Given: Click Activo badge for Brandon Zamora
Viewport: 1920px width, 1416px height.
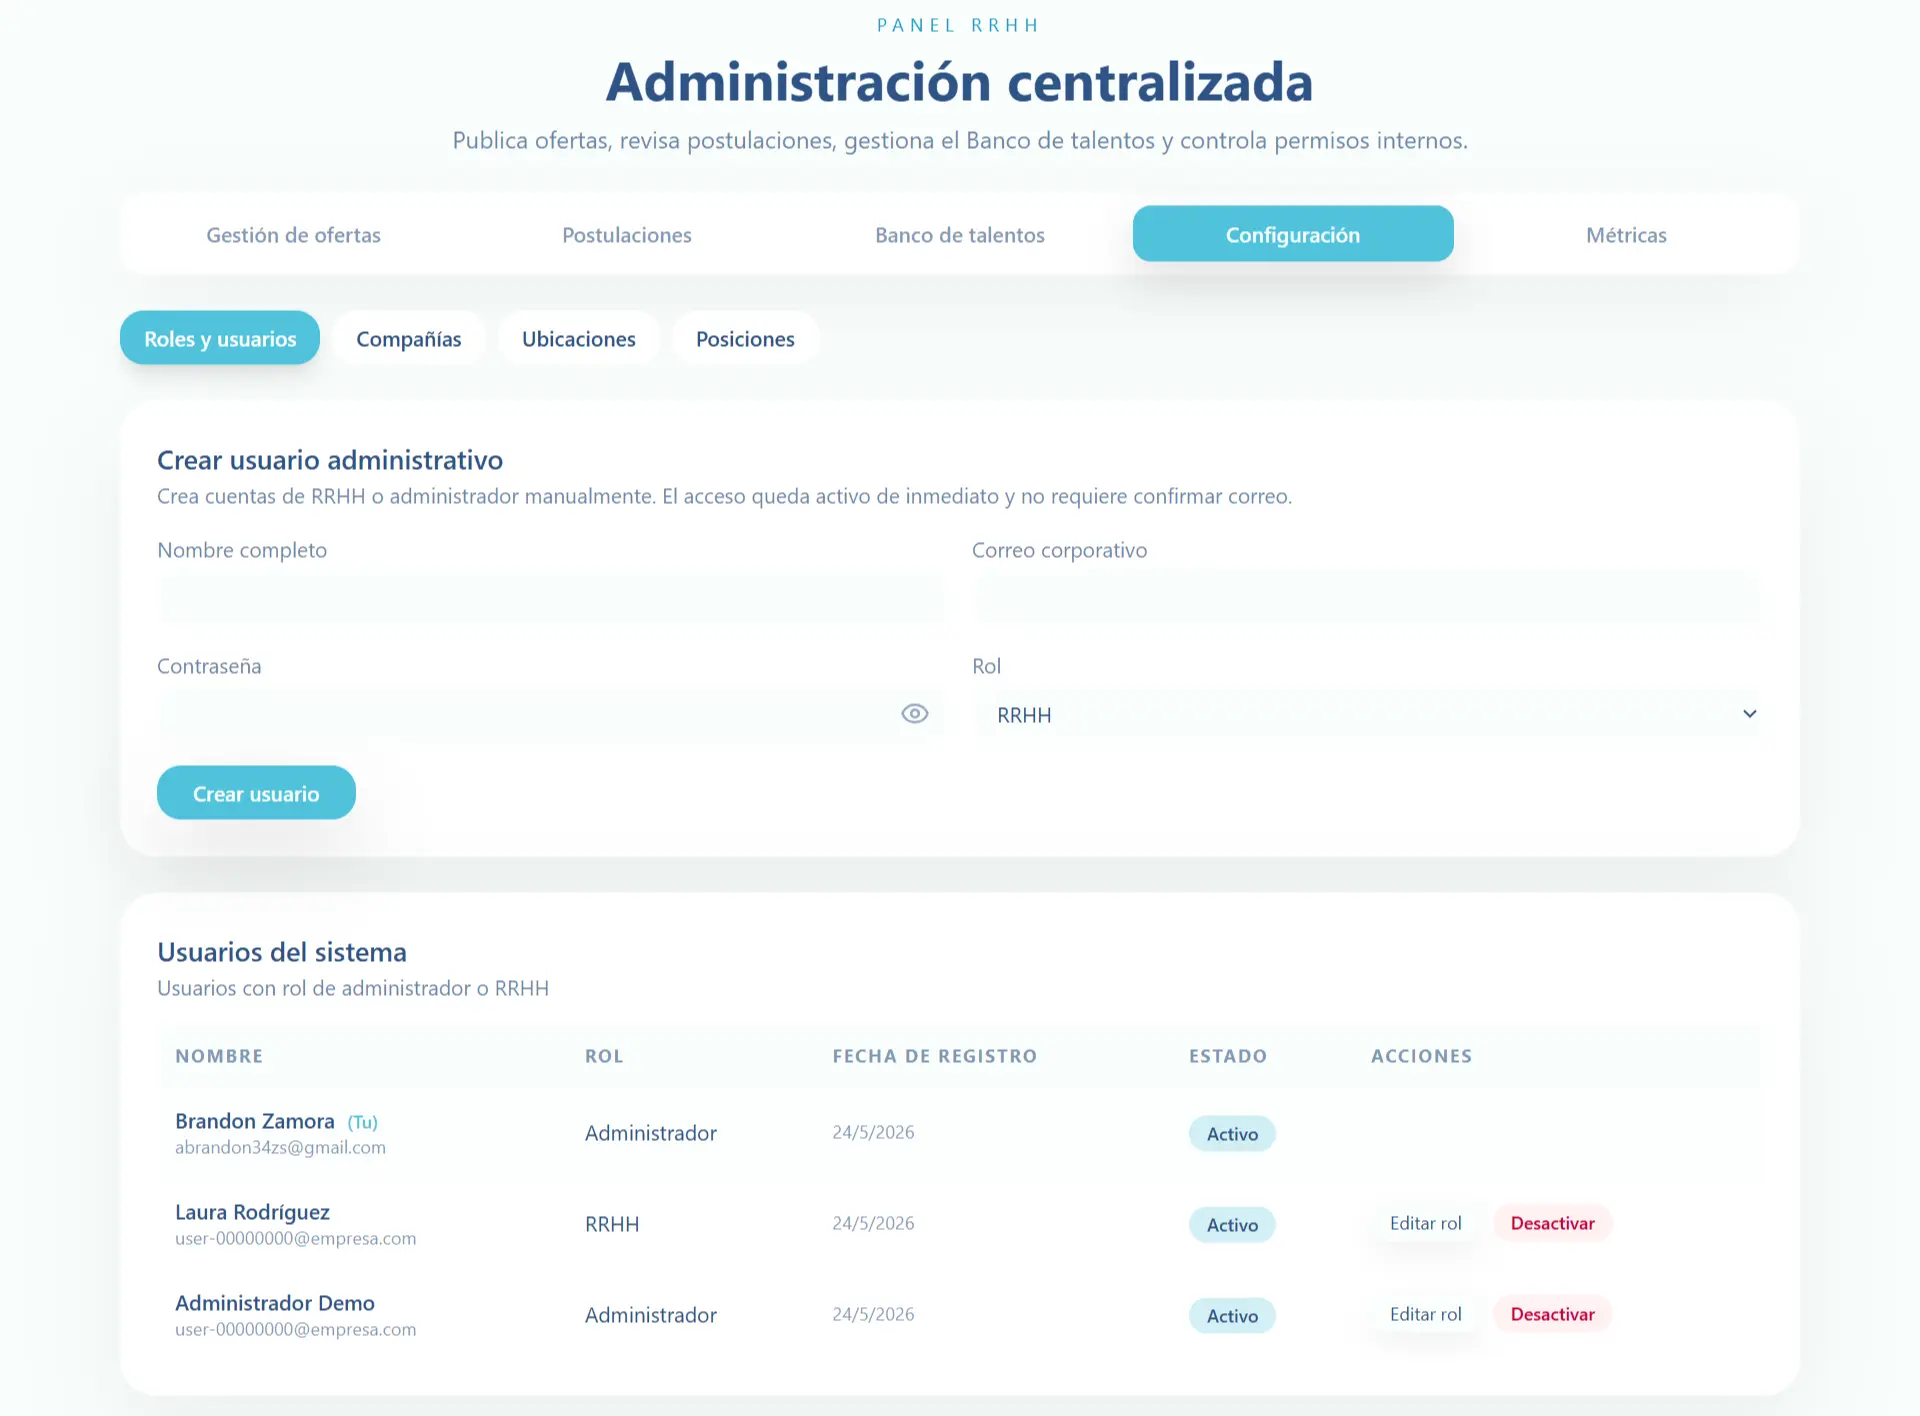Looking at the screenshot, I should tap(1232, 1134).
